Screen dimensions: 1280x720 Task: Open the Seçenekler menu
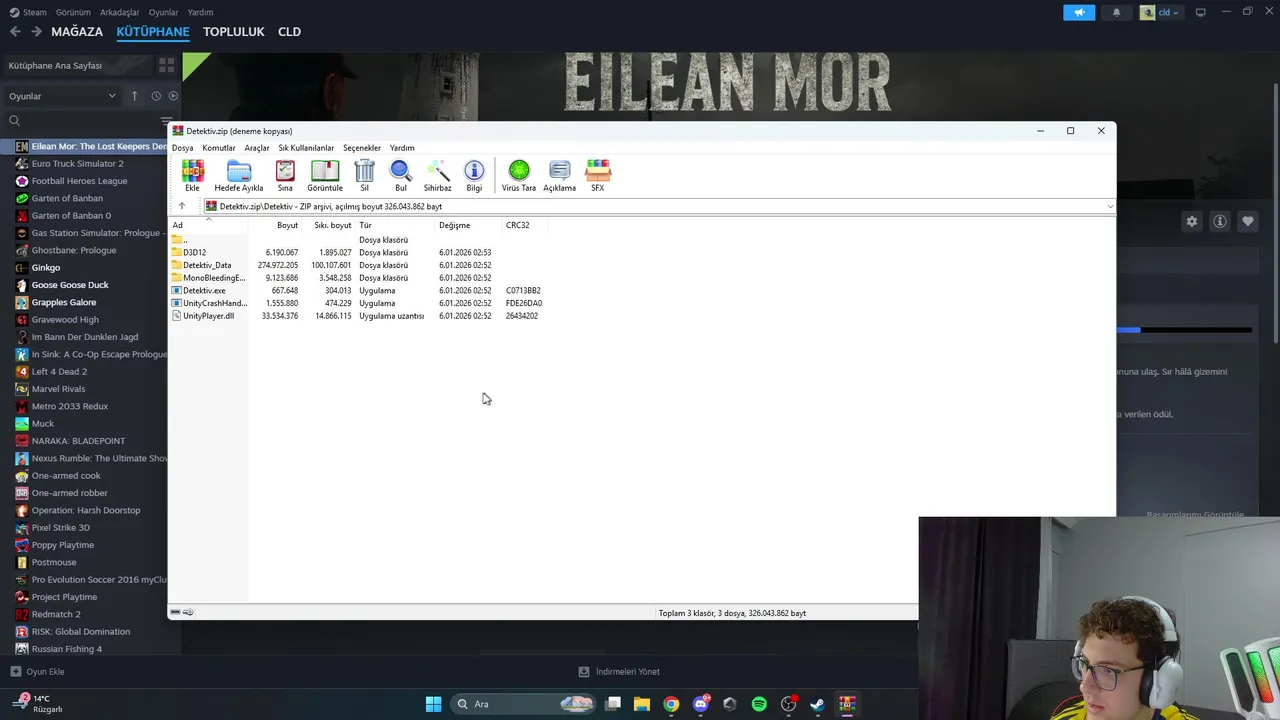point(362,148)
